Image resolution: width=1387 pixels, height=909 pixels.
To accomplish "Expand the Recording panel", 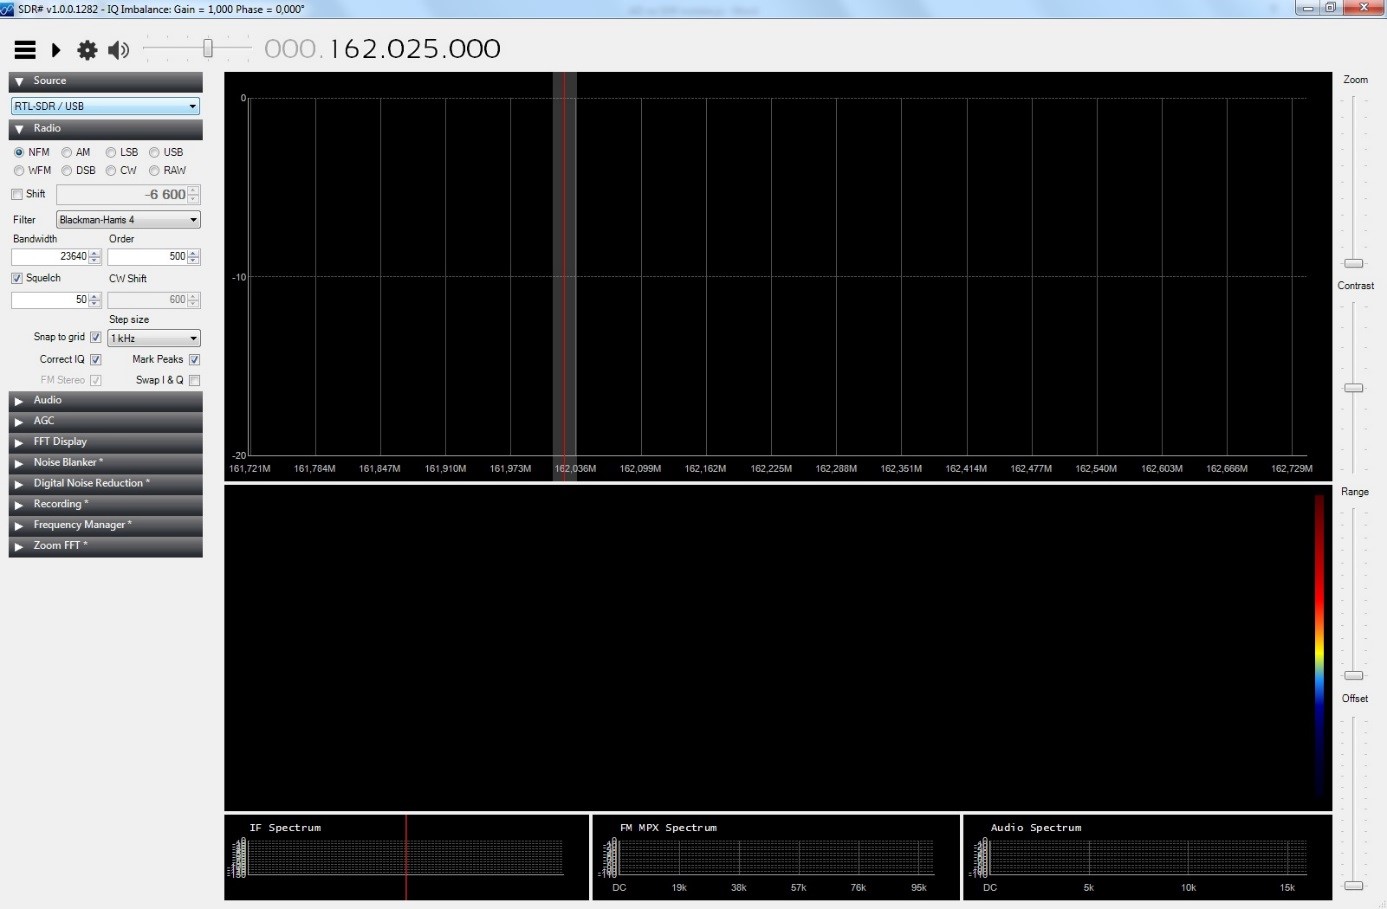I will (x=19, y=505).
